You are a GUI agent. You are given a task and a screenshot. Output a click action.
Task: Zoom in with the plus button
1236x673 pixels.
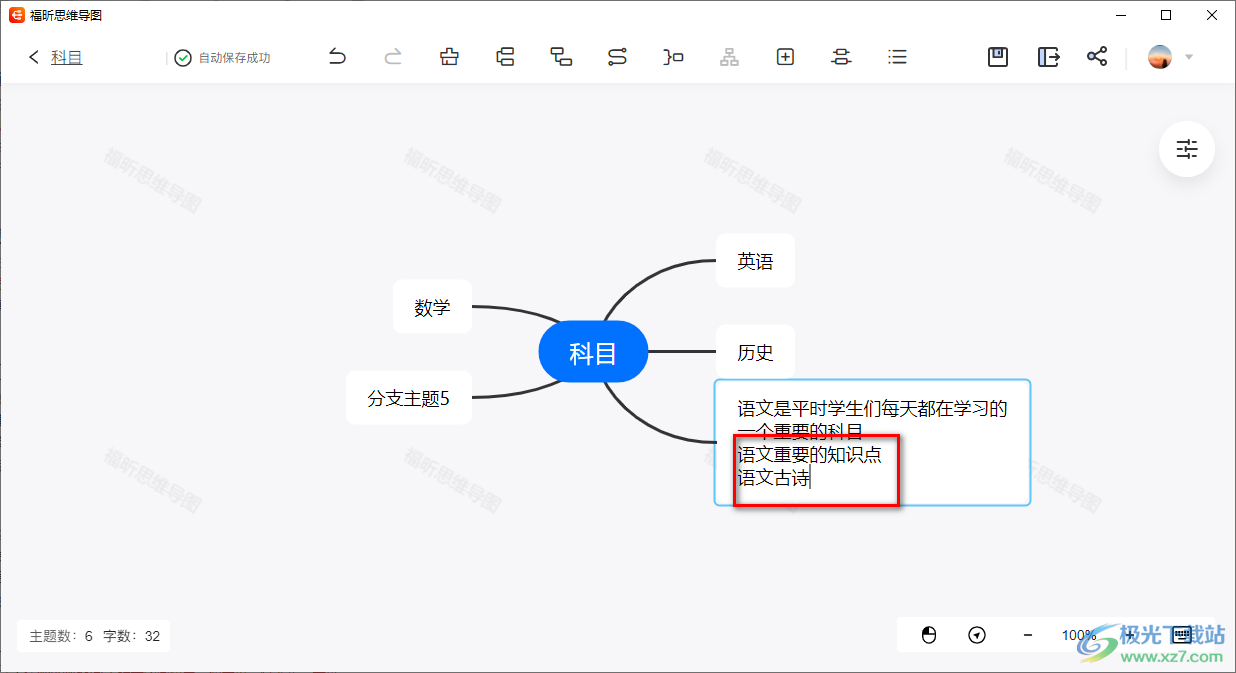tap(1130, 635)
